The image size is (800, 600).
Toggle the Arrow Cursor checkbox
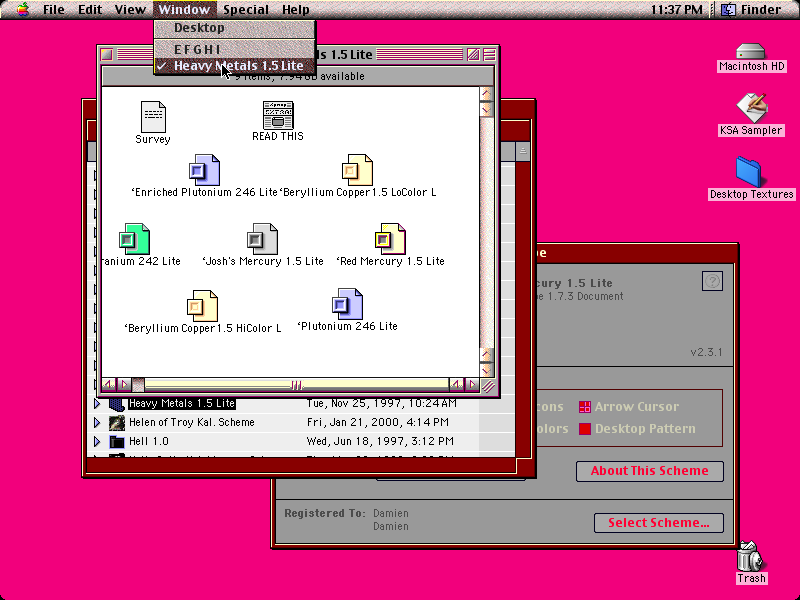click(585, 407)
